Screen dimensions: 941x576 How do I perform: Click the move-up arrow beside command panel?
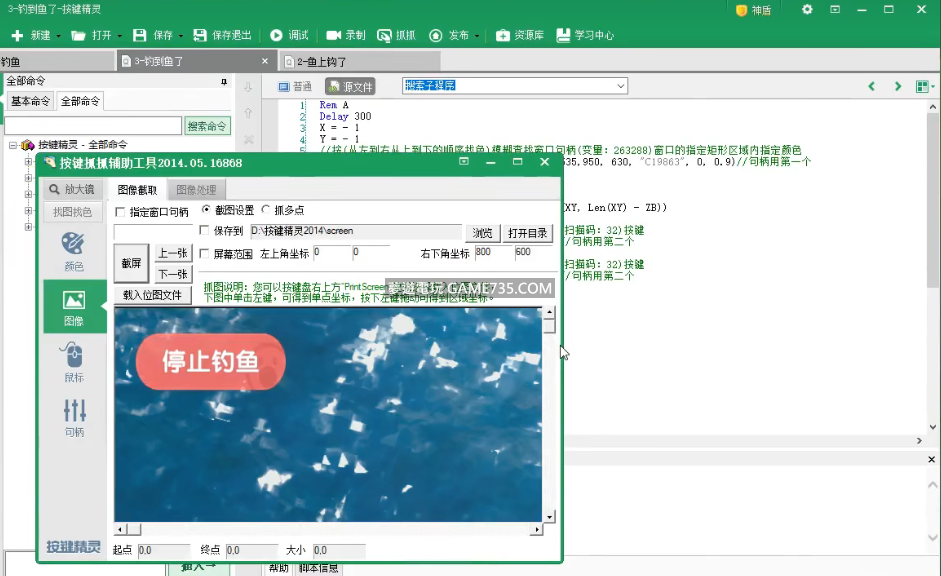click(x=248, y=113)
